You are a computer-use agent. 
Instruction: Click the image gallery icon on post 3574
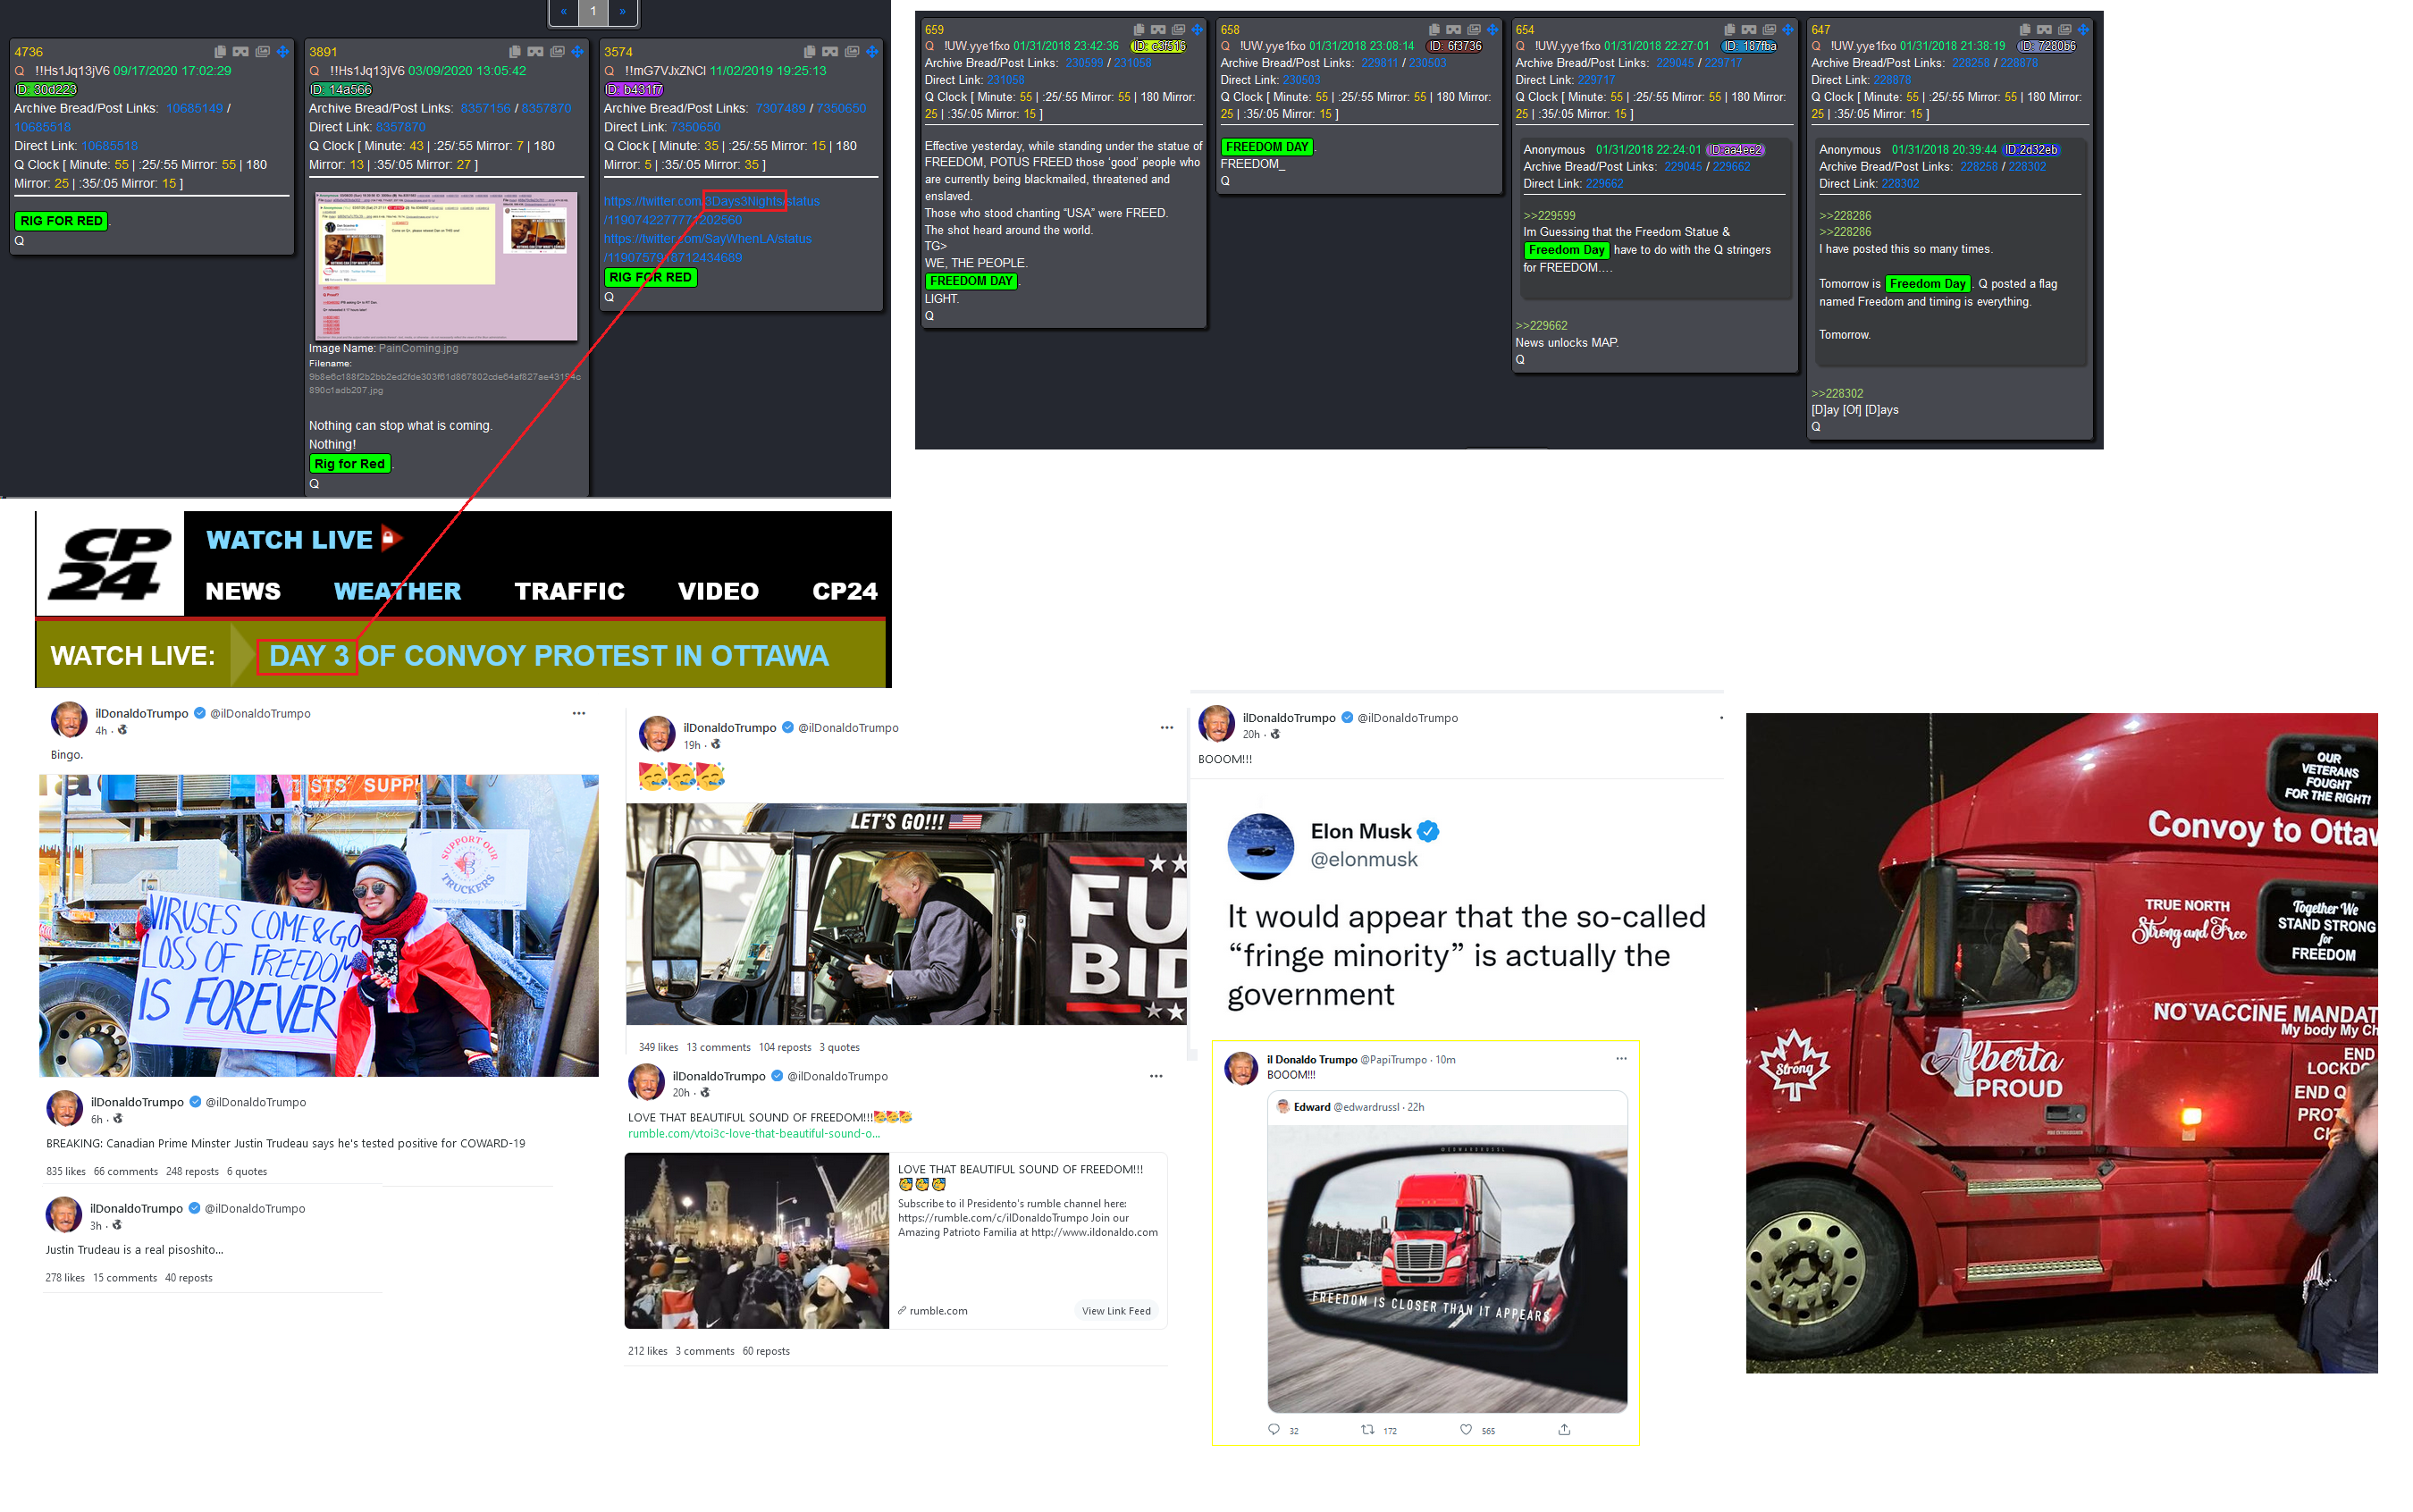click(x=852, y=52)
